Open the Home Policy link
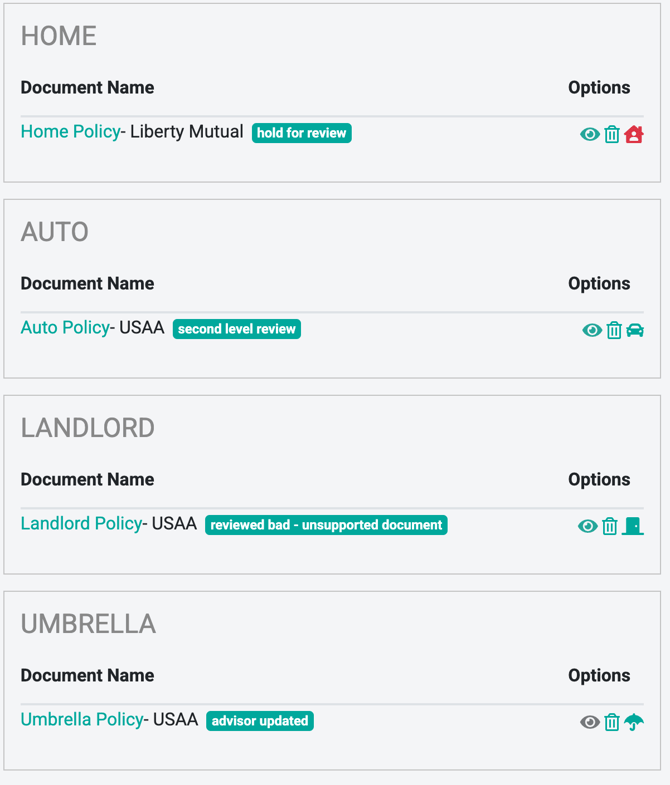The height and width of the screenshot is (785, 670). 70,132
